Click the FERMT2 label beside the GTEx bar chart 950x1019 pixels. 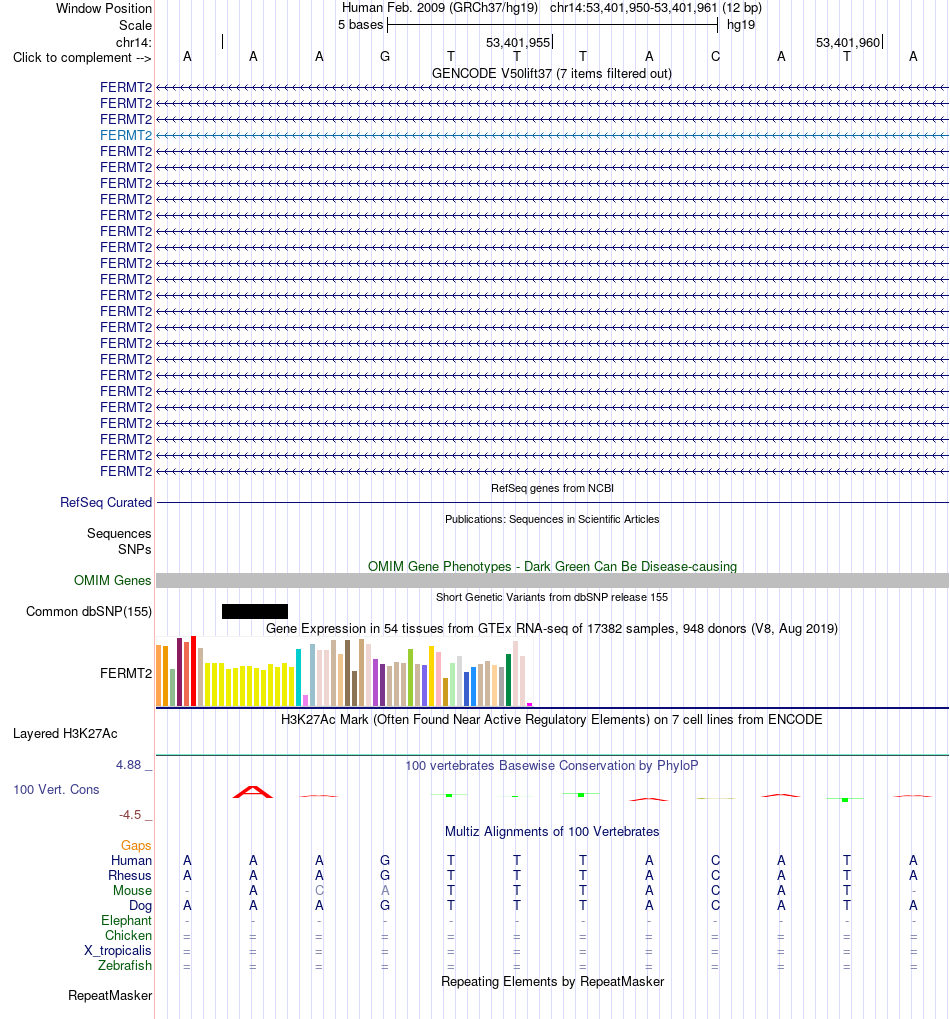[x=126, y=673]
